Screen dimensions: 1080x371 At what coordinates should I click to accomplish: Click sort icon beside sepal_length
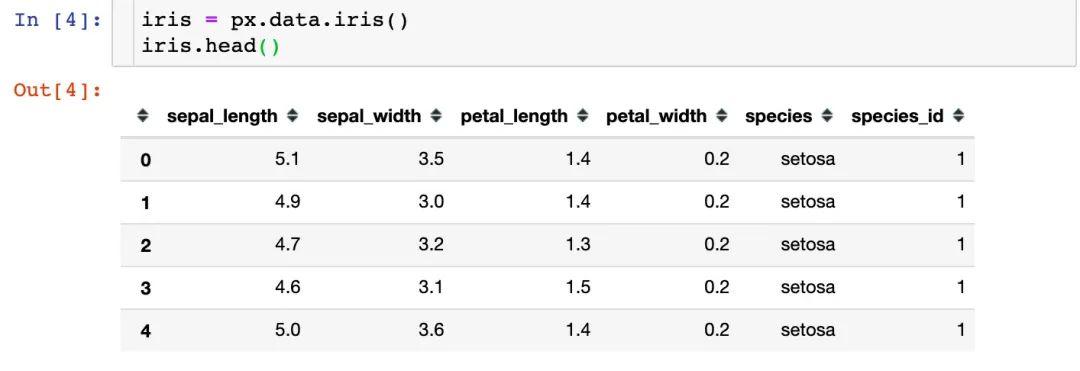pyautogui.click(x=293, y=116)
